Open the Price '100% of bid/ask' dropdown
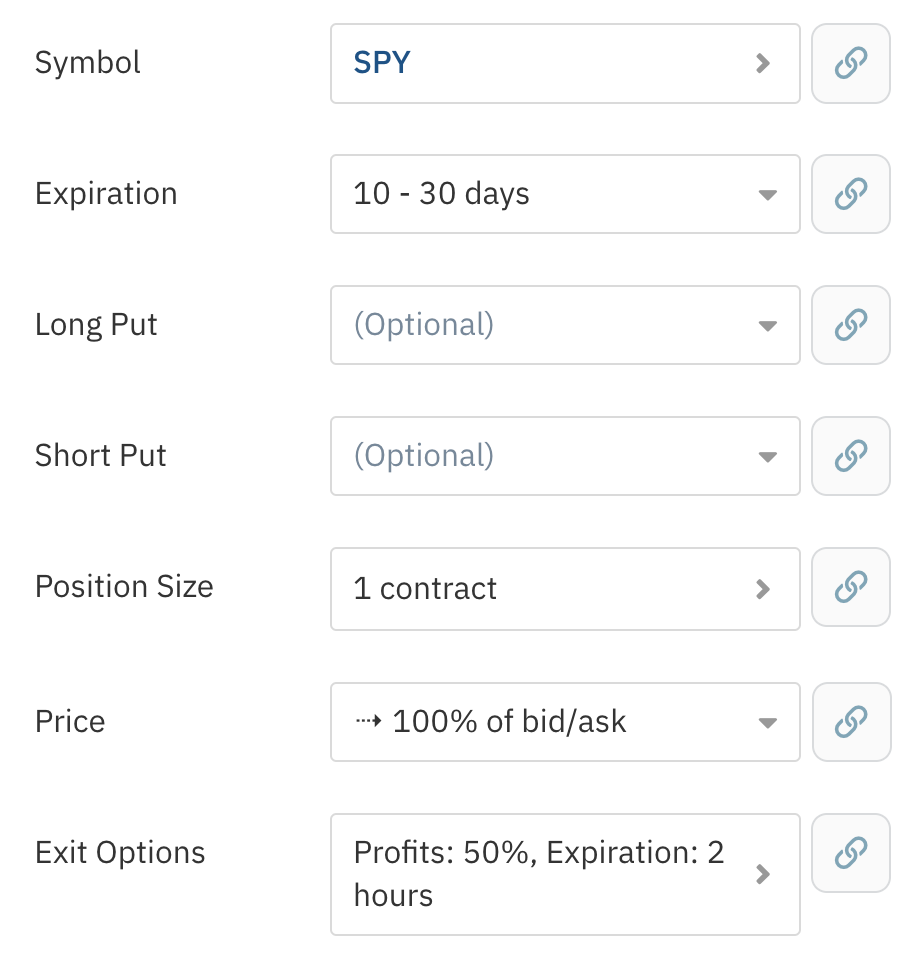 coord(564,721)
